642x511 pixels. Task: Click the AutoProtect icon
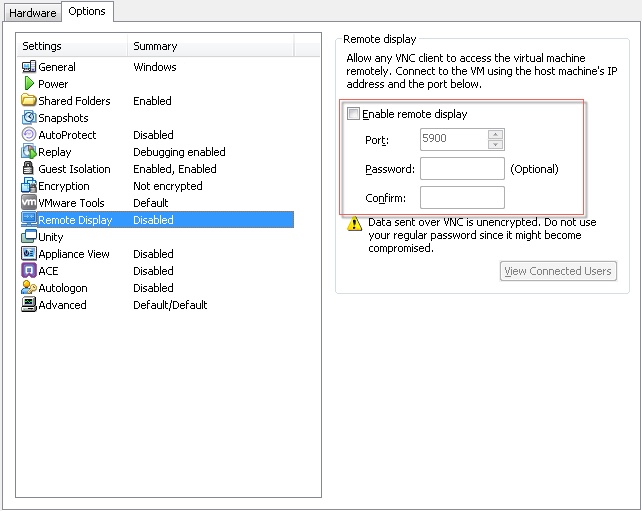coord(28,135)
